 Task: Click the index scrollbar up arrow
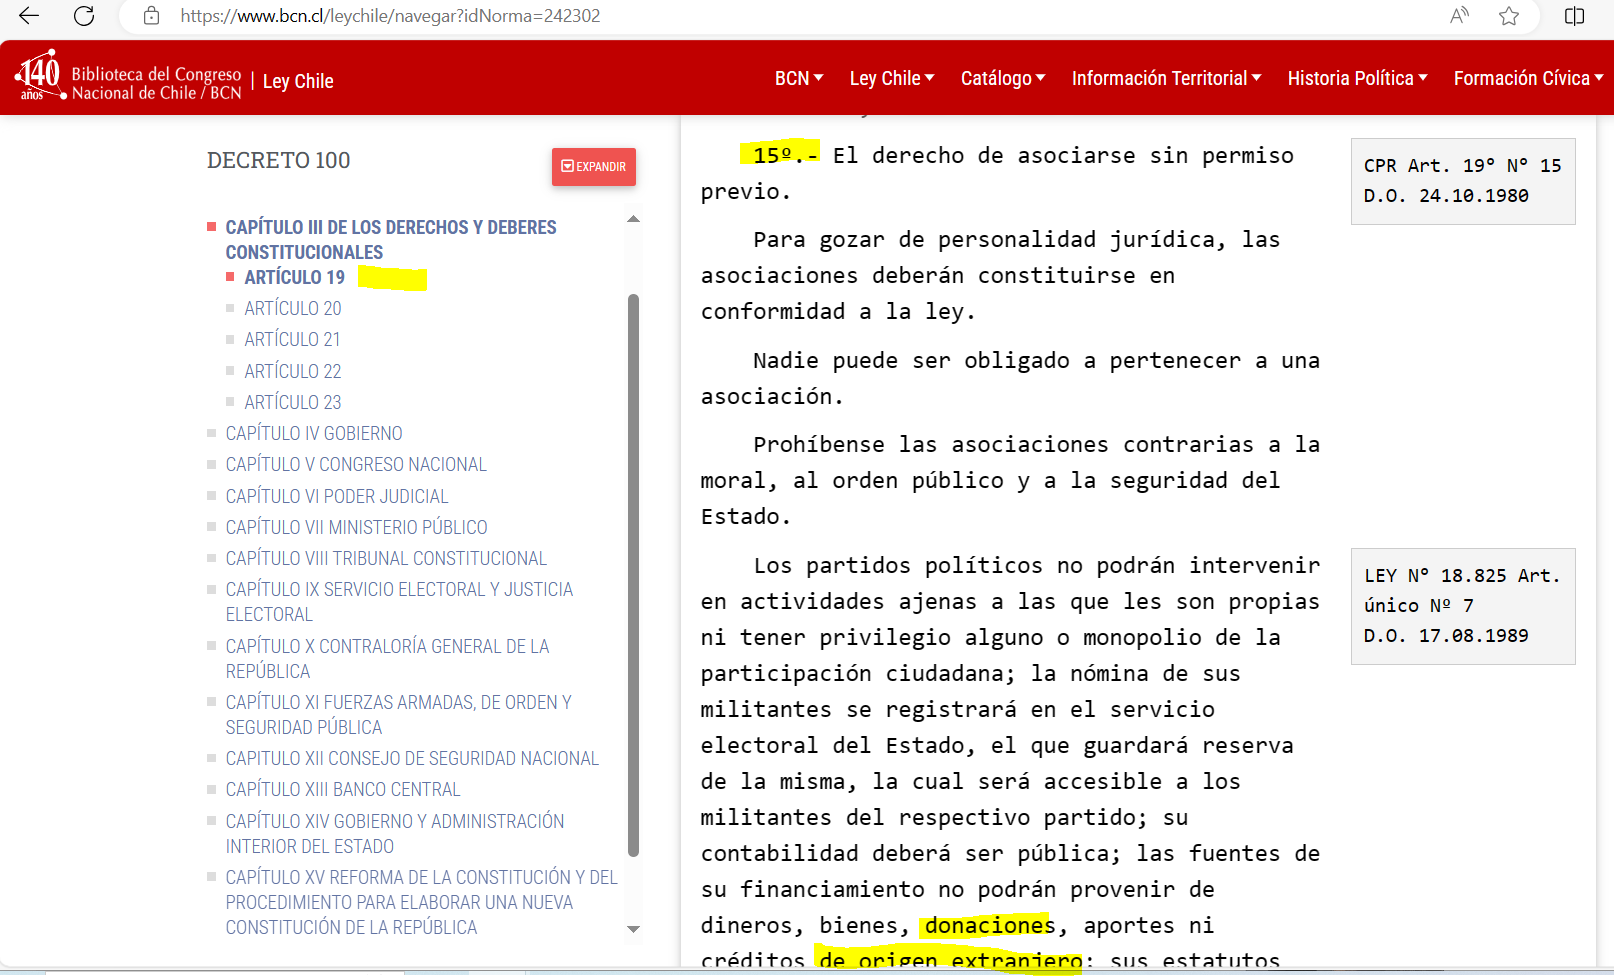[633, 219]
